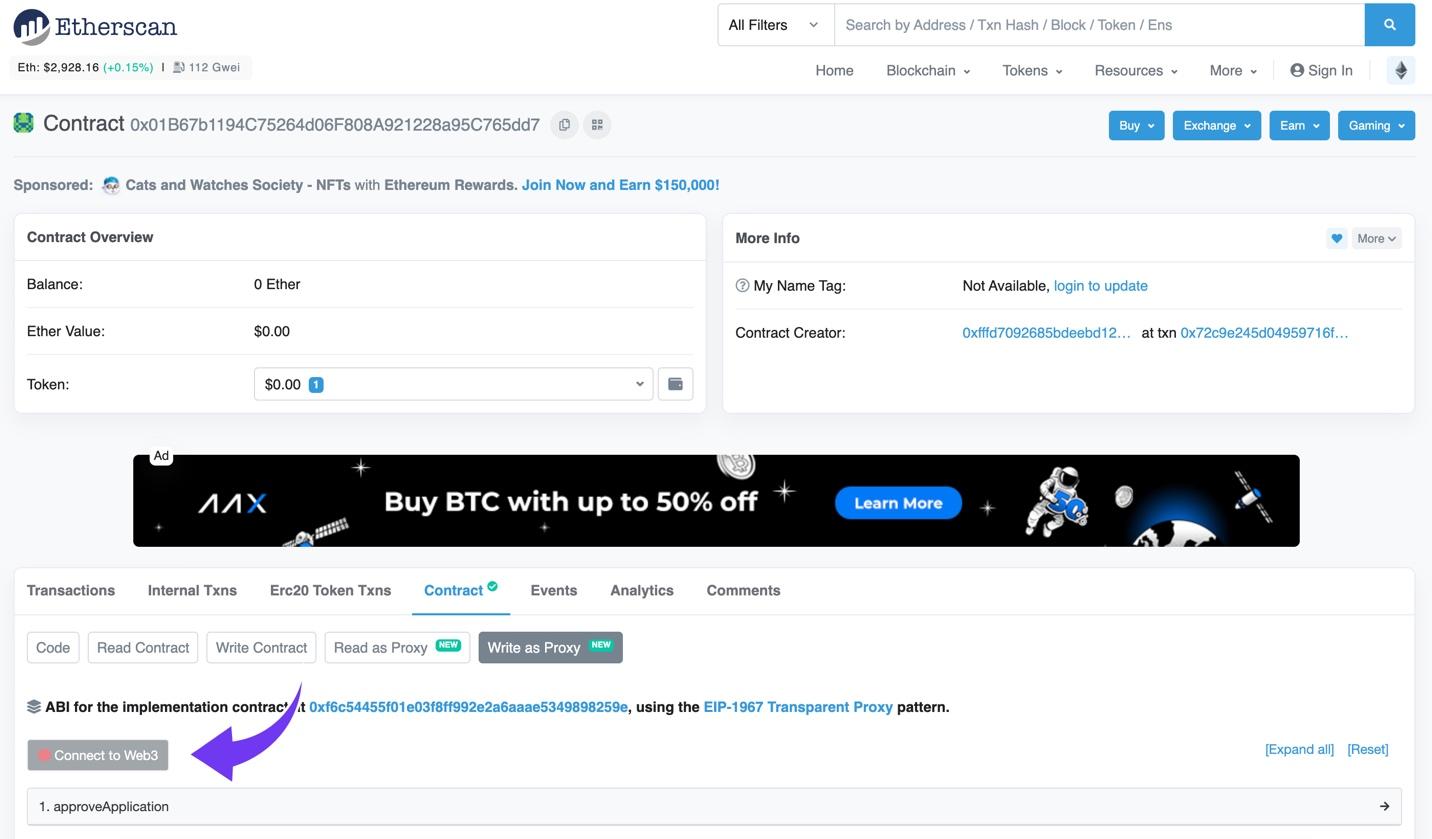Switch to the Transactions tab
Screen dimensions: 1432x839
pos(71,590)
